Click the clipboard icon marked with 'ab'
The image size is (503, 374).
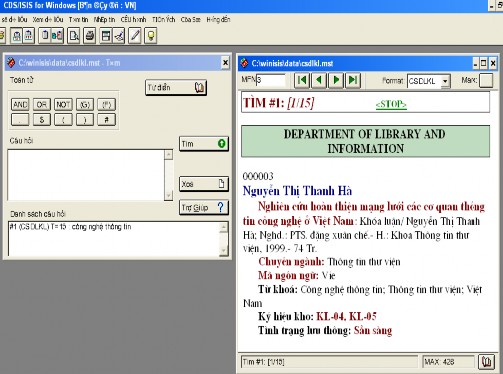(57, 36)
